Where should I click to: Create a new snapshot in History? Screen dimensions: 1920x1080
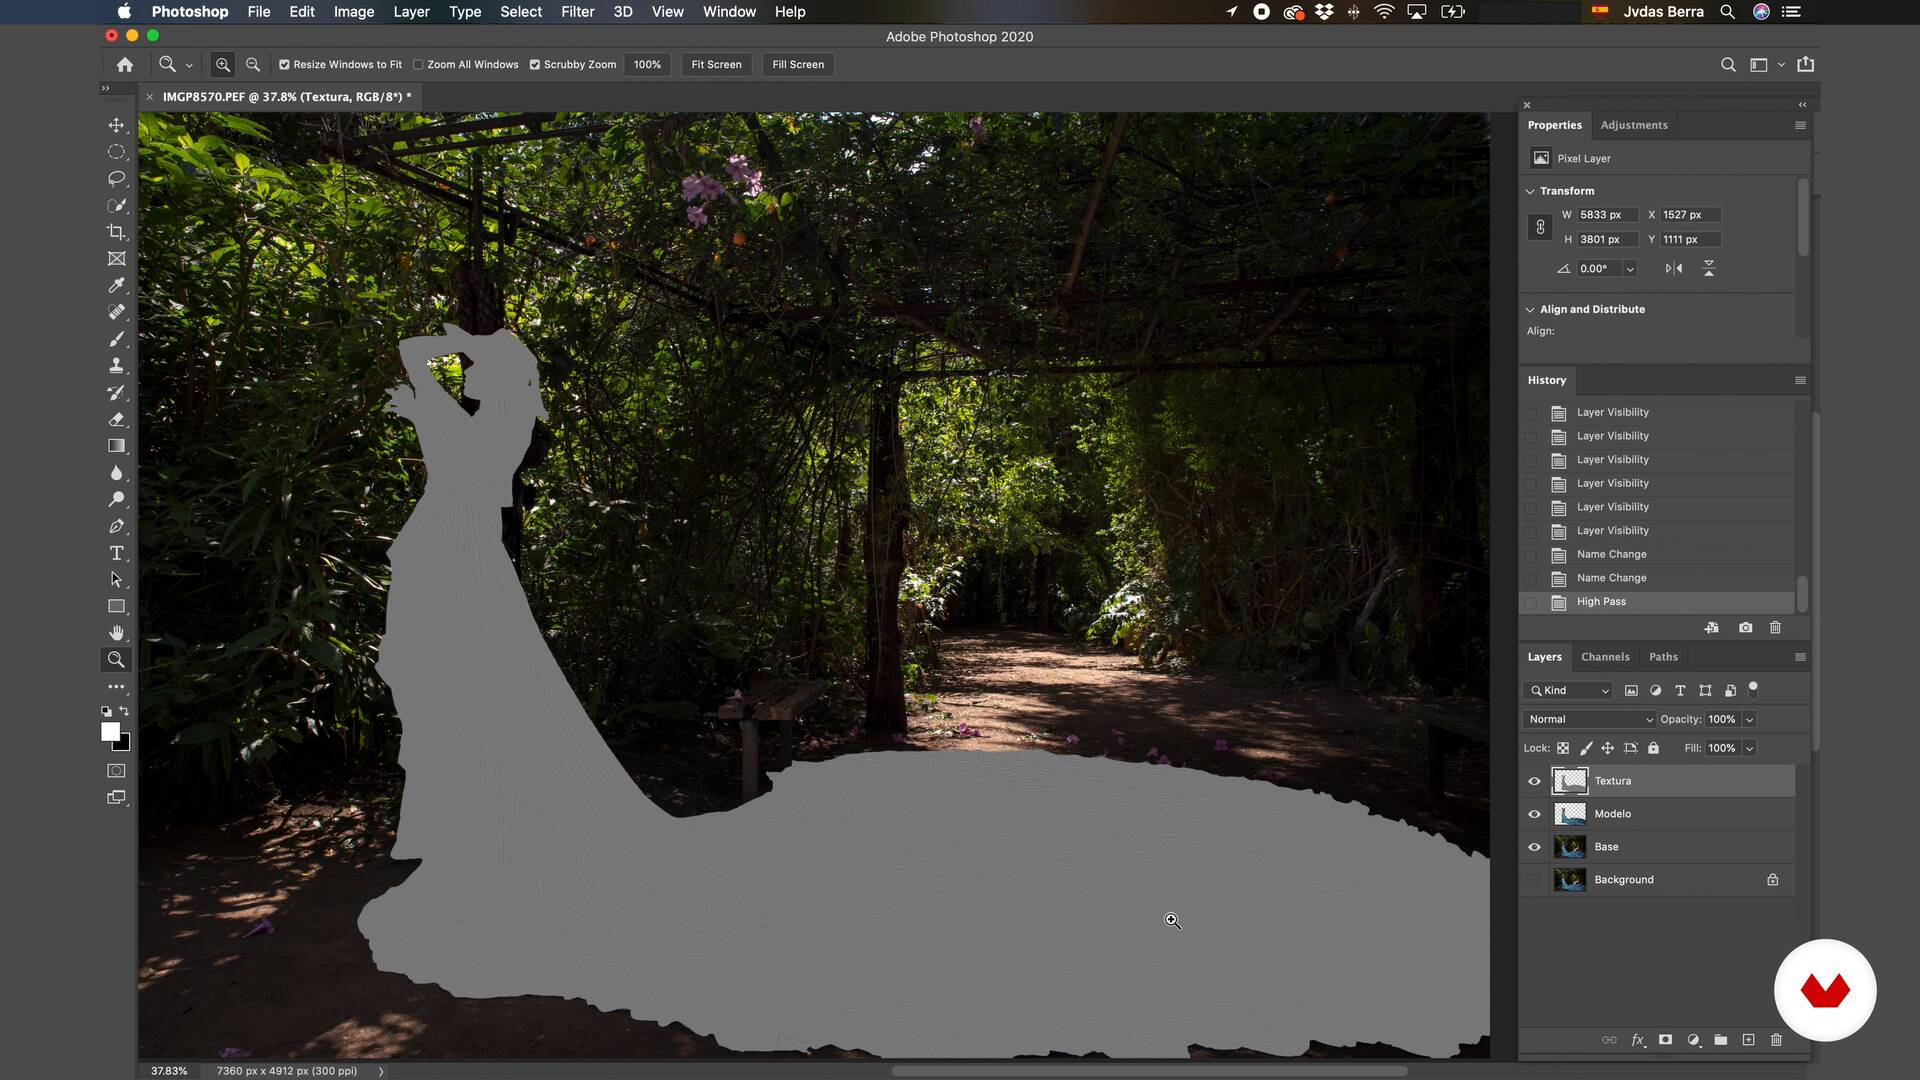(x=1745, y=628)
